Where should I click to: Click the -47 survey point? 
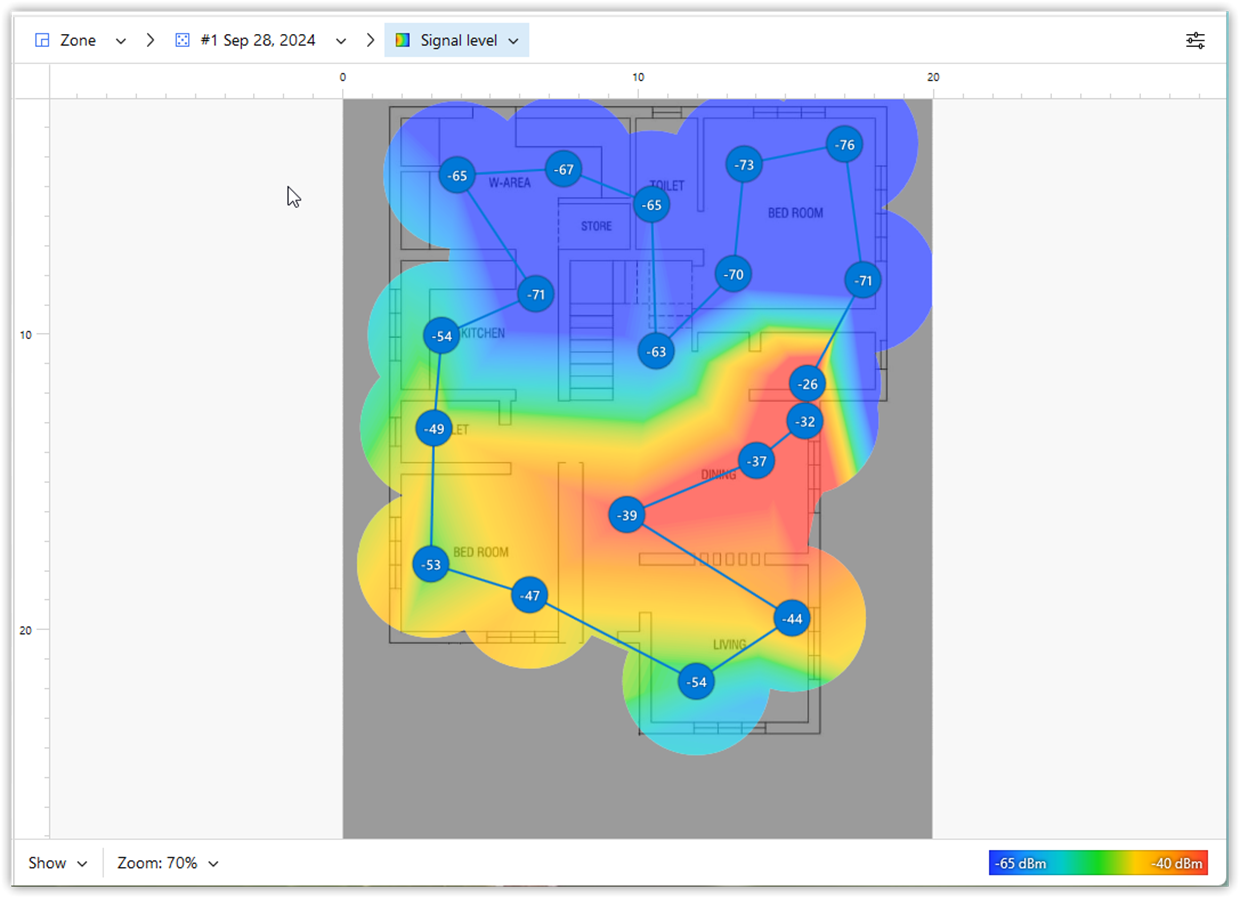[530, 596]
